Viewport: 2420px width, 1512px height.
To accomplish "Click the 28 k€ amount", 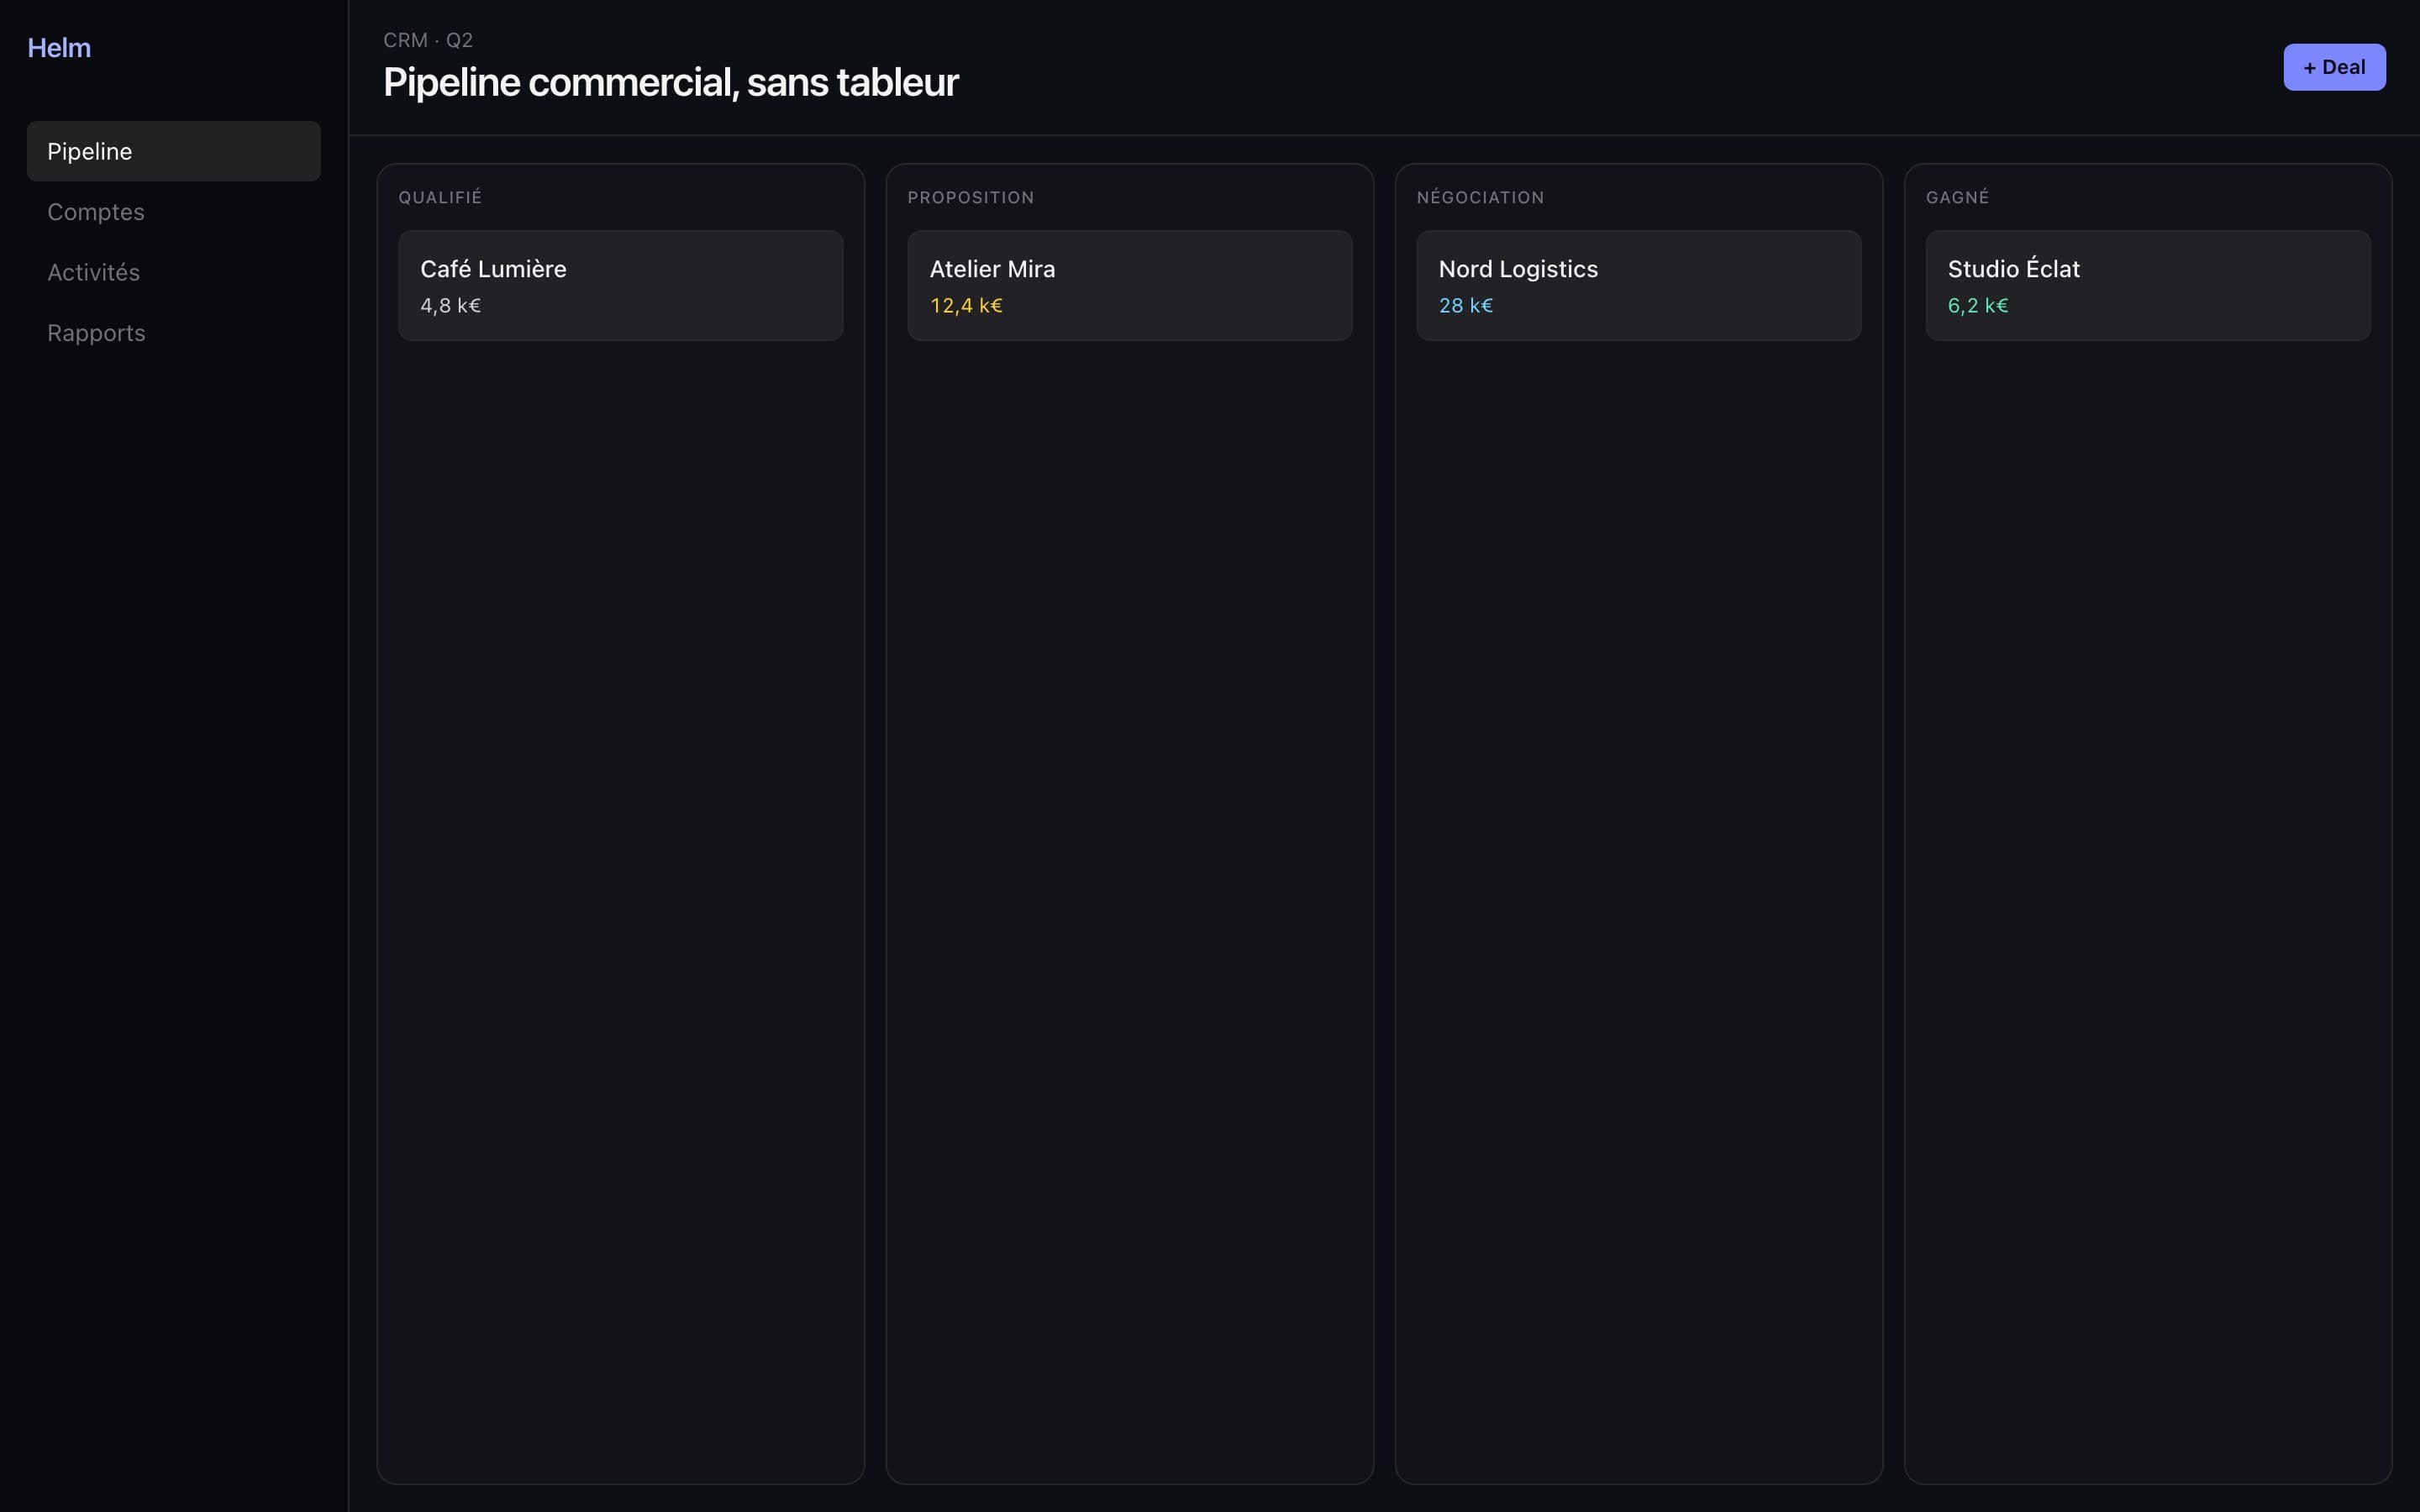I will (1465, 306).
